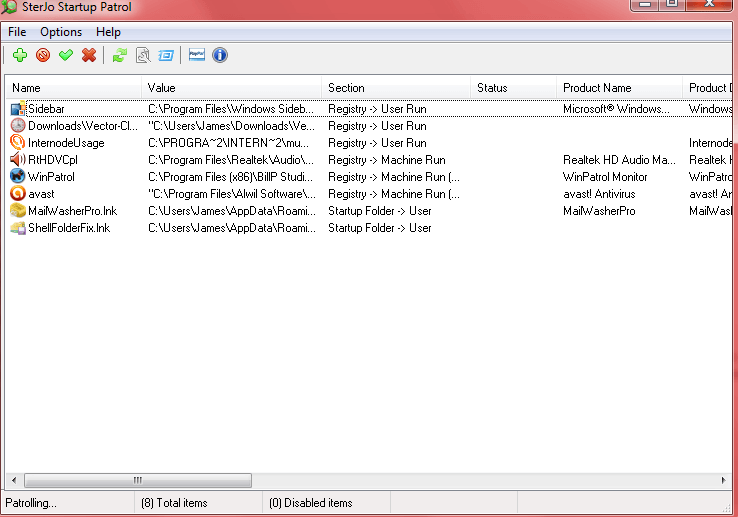738x517 pixels.
Task: Click the Patrolling... status text
Action: tap(31, 503)
